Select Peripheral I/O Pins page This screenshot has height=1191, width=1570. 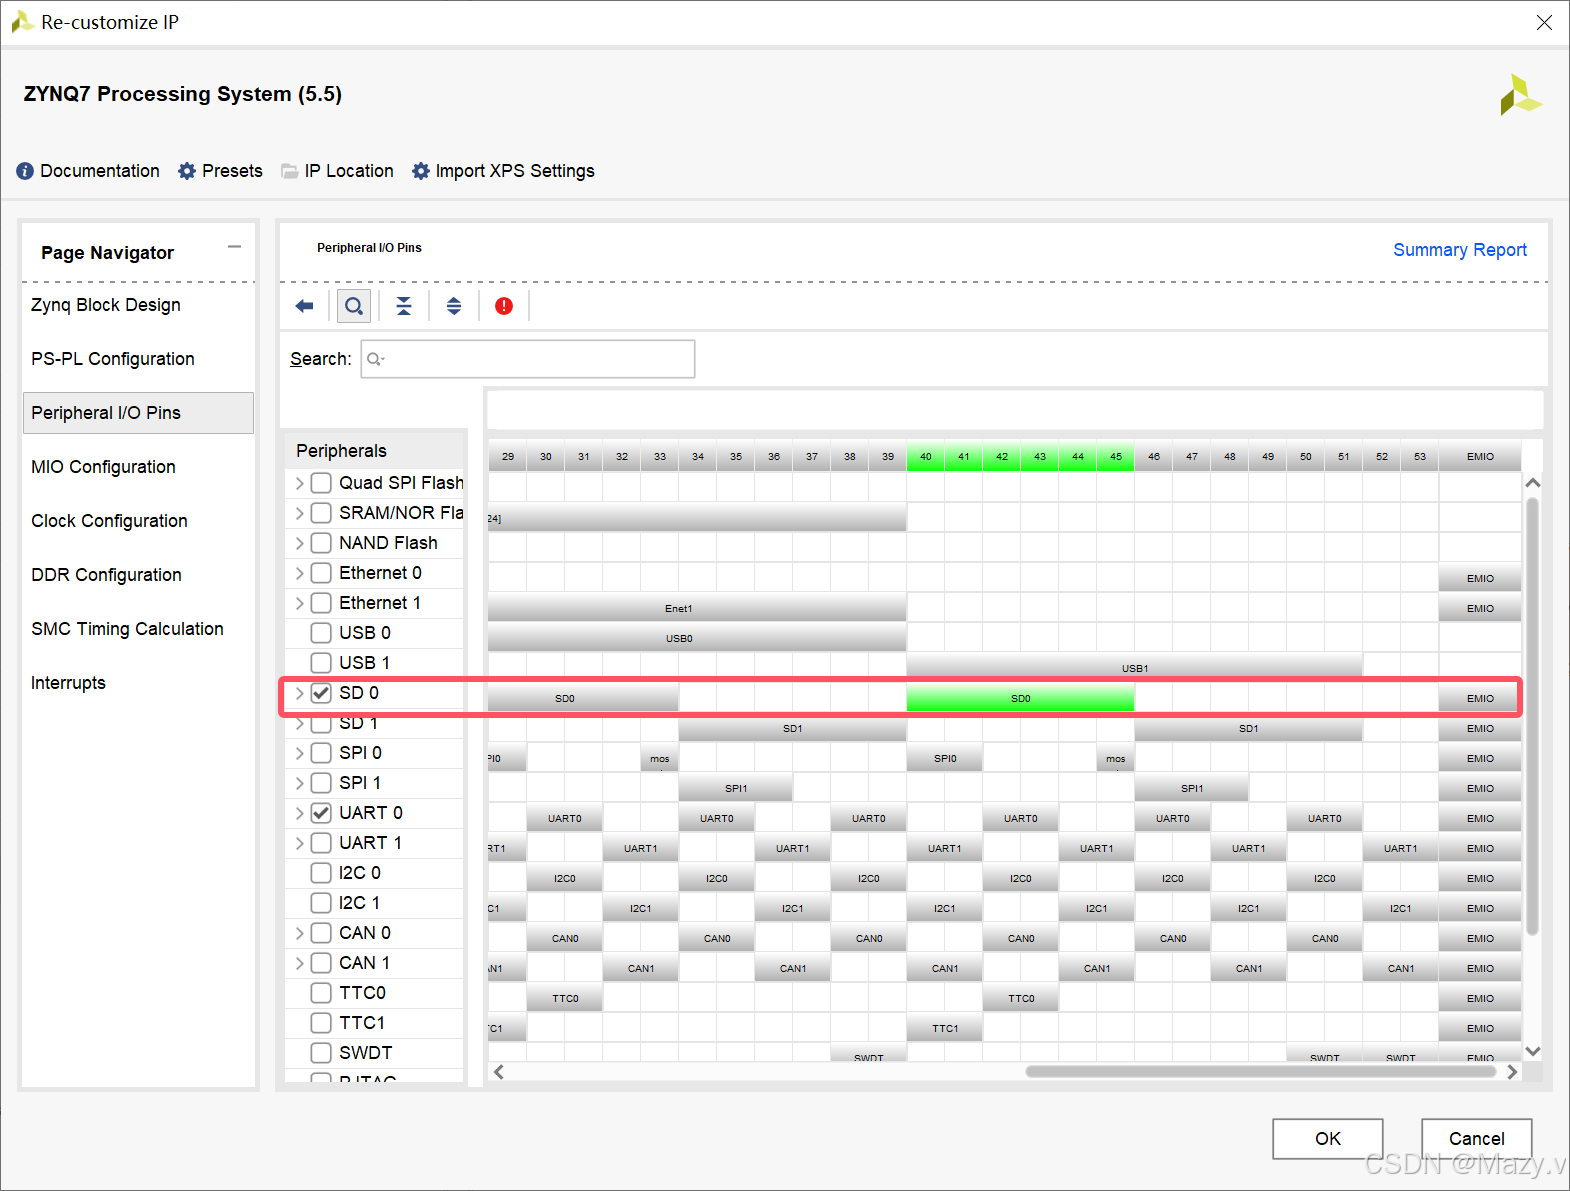138,413
